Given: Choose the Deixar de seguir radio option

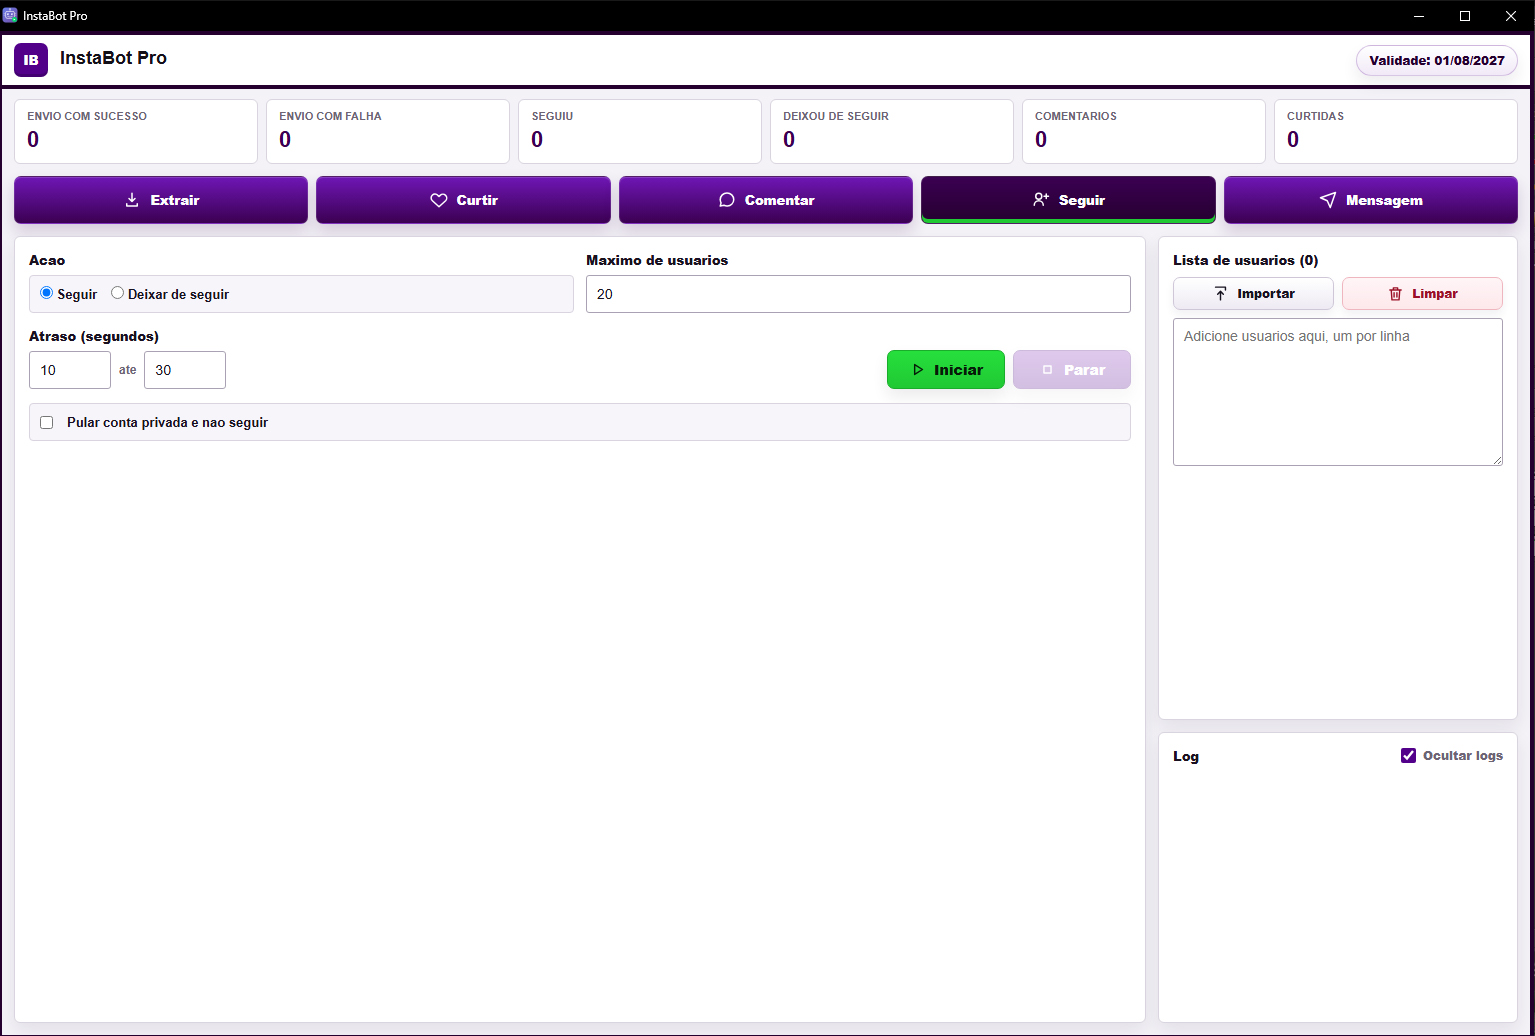Looking at the screenshot, I should coord(117,293).
